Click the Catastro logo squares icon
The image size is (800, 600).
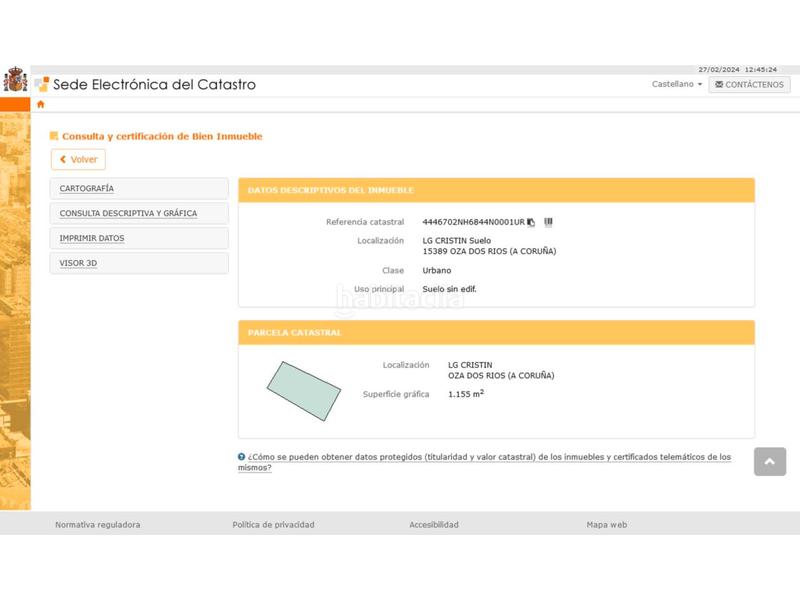coord(41,85)
